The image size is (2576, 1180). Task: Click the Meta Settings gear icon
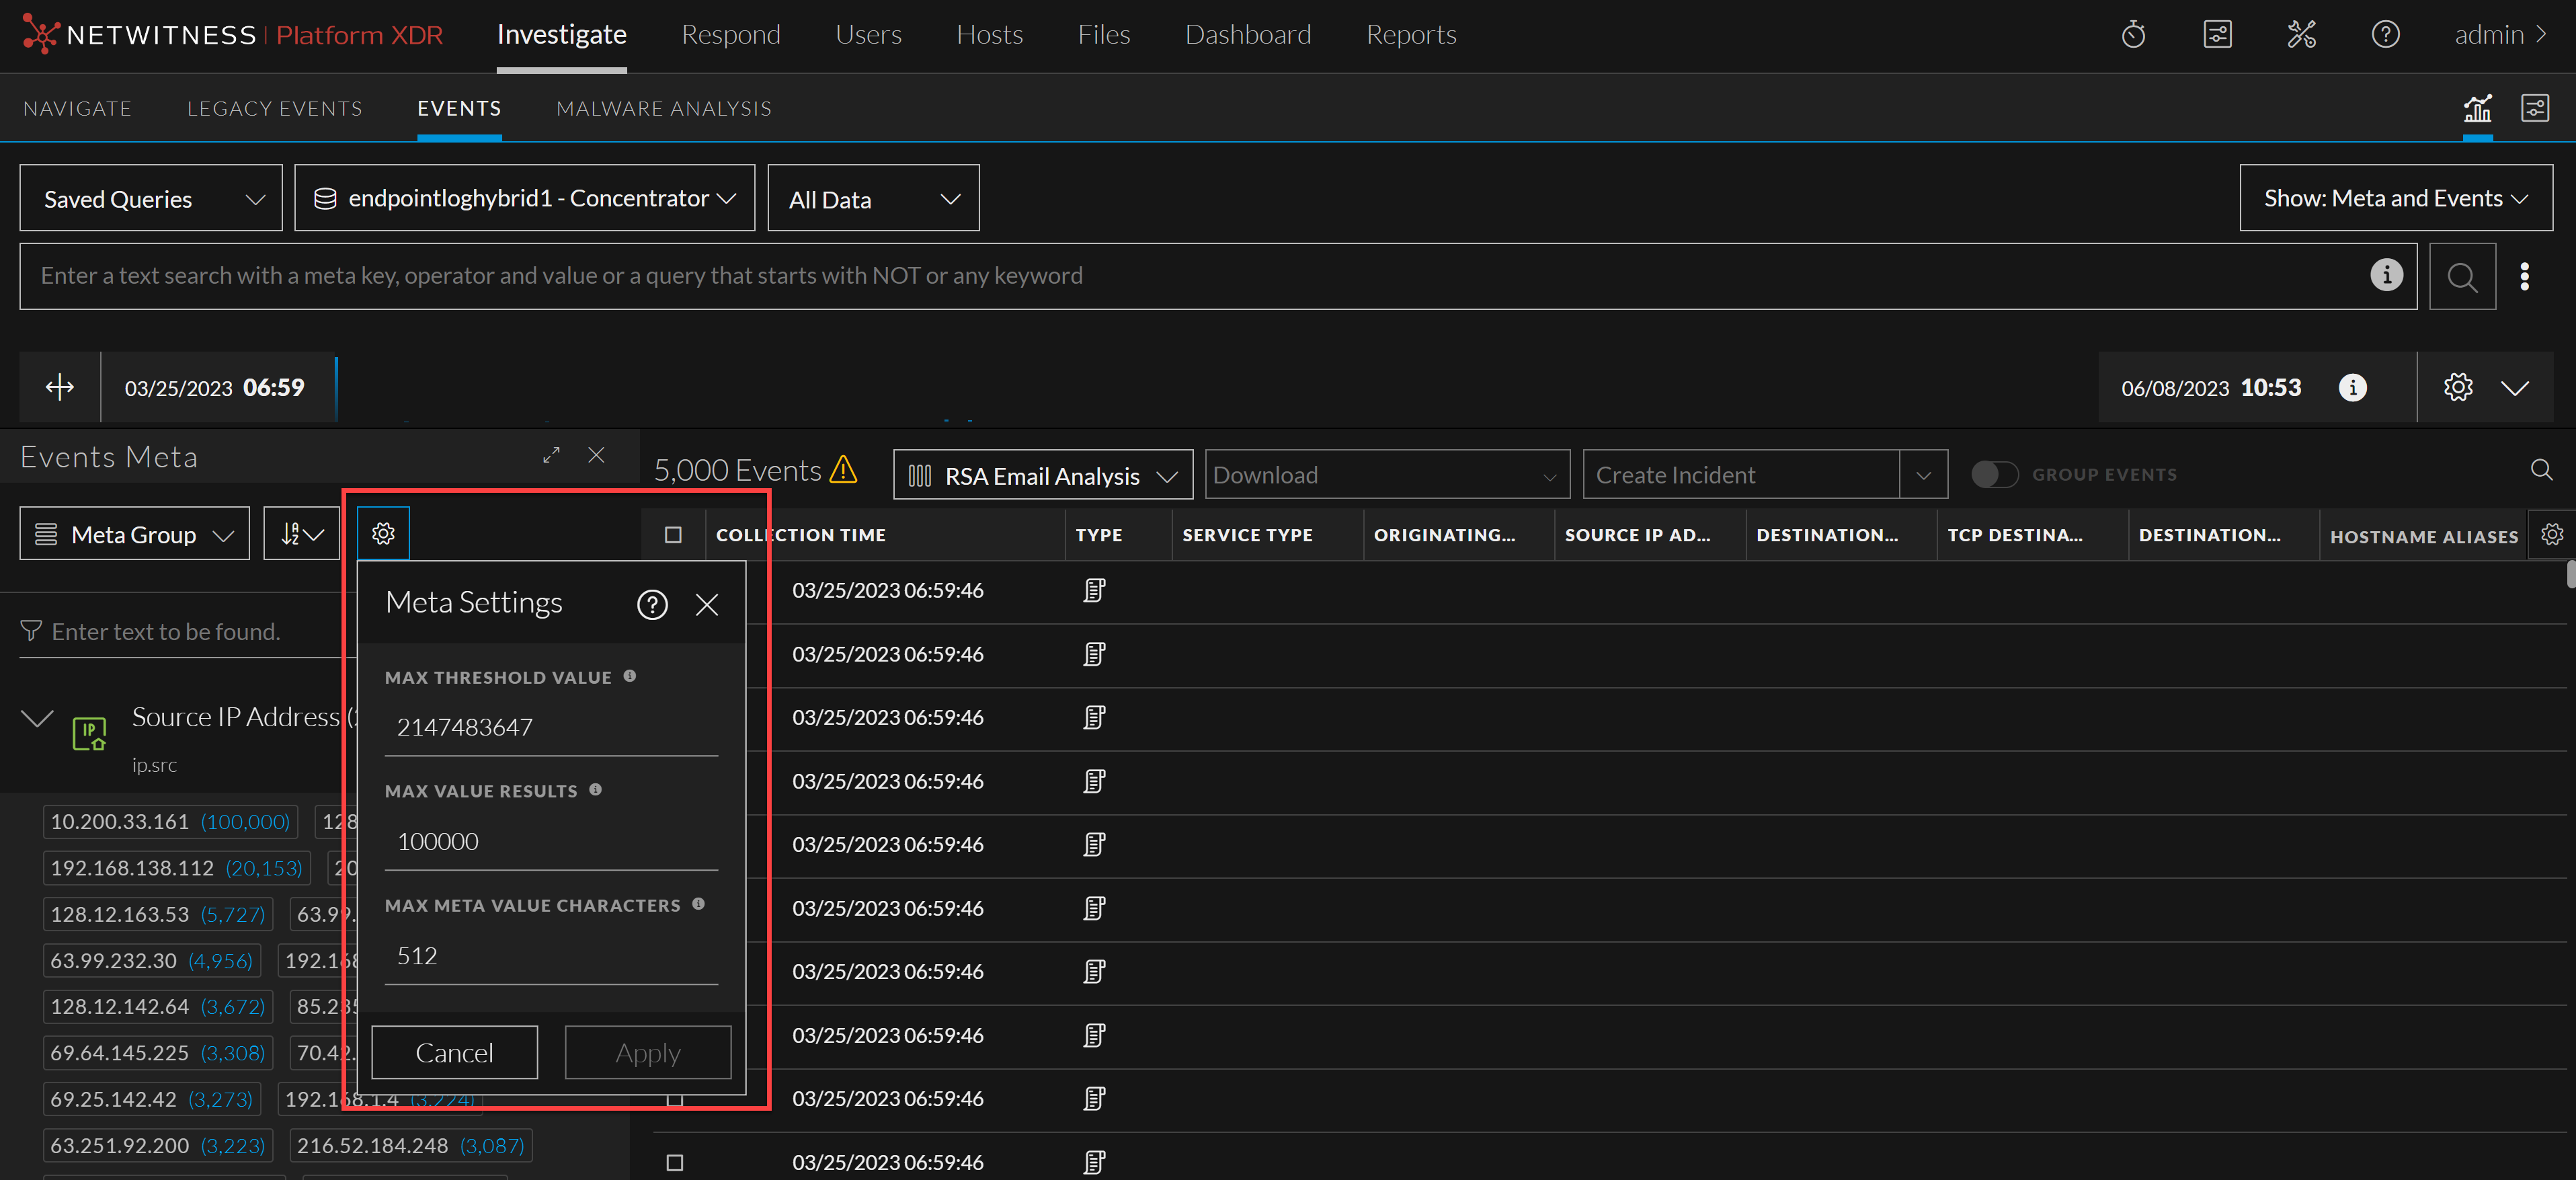[x=383, y=534]
